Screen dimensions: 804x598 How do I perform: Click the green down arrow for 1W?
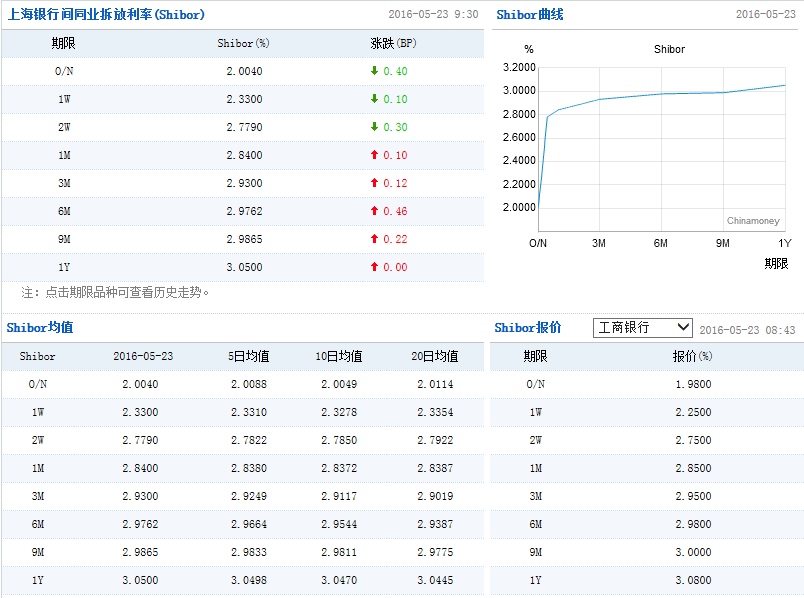click(374, 99)
